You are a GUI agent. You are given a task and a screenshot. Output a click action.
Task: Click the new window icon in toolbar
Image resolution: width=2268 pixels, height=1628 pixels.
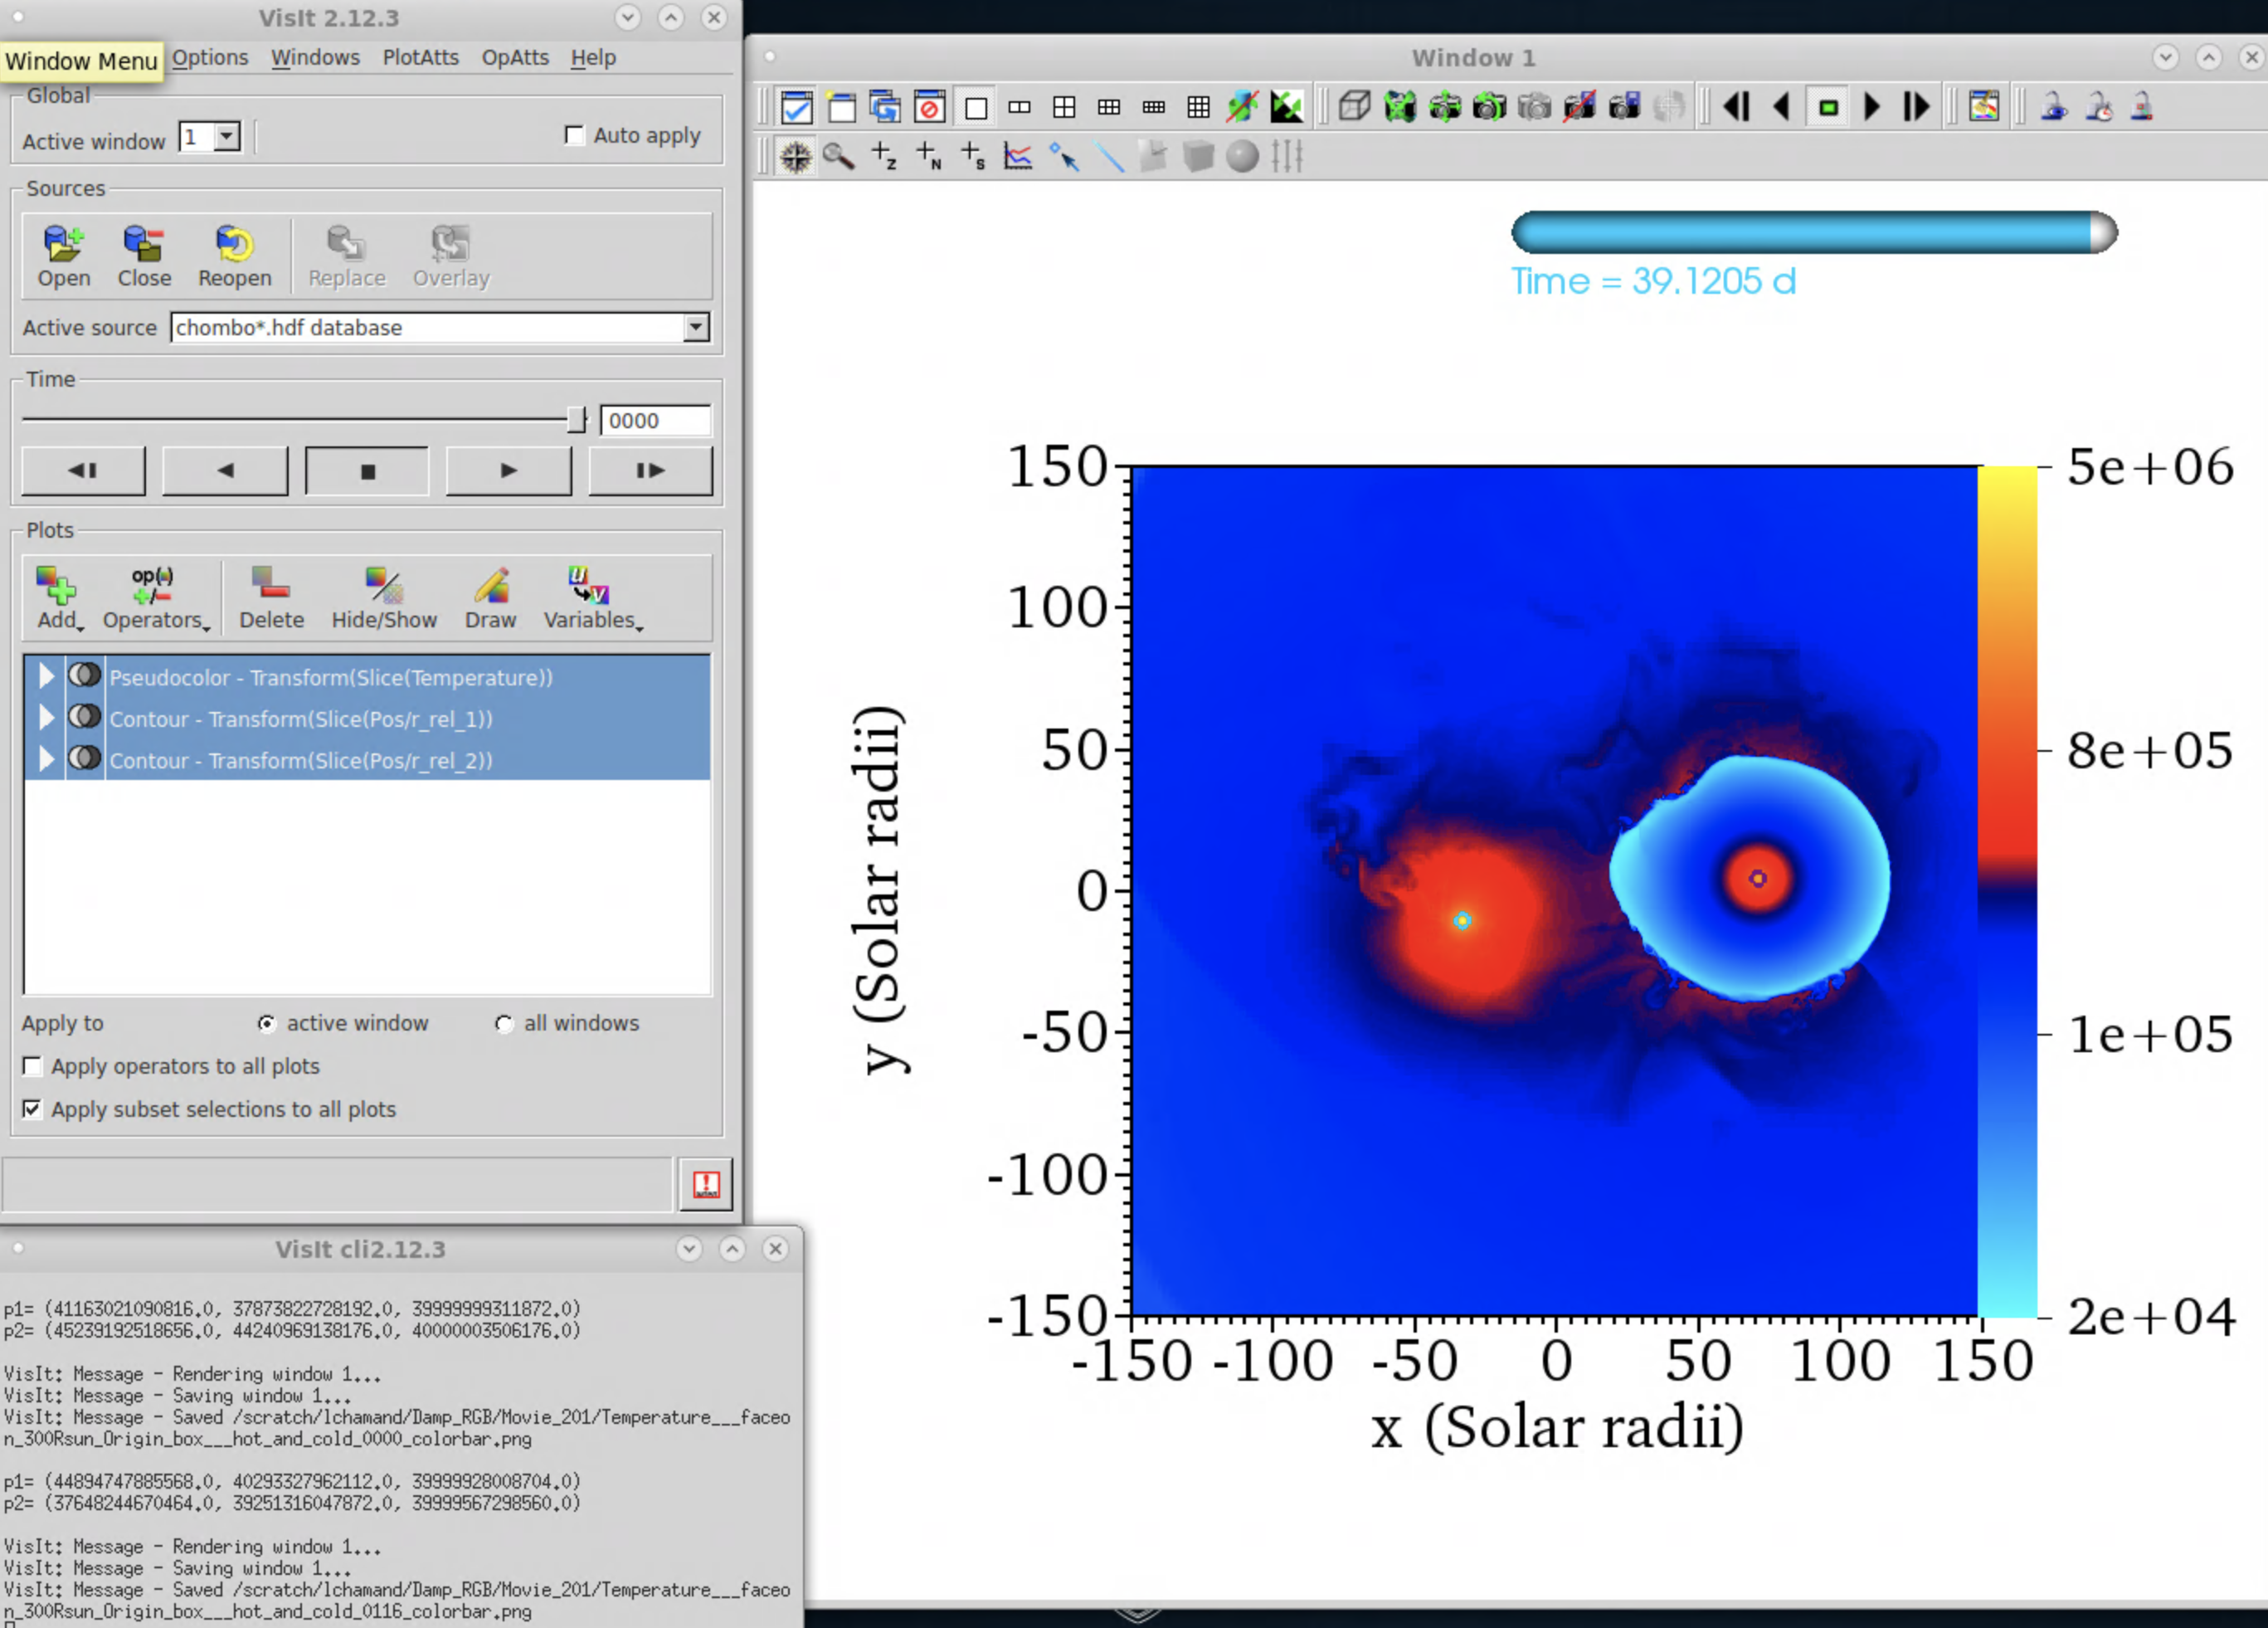[x=841, y=106]
